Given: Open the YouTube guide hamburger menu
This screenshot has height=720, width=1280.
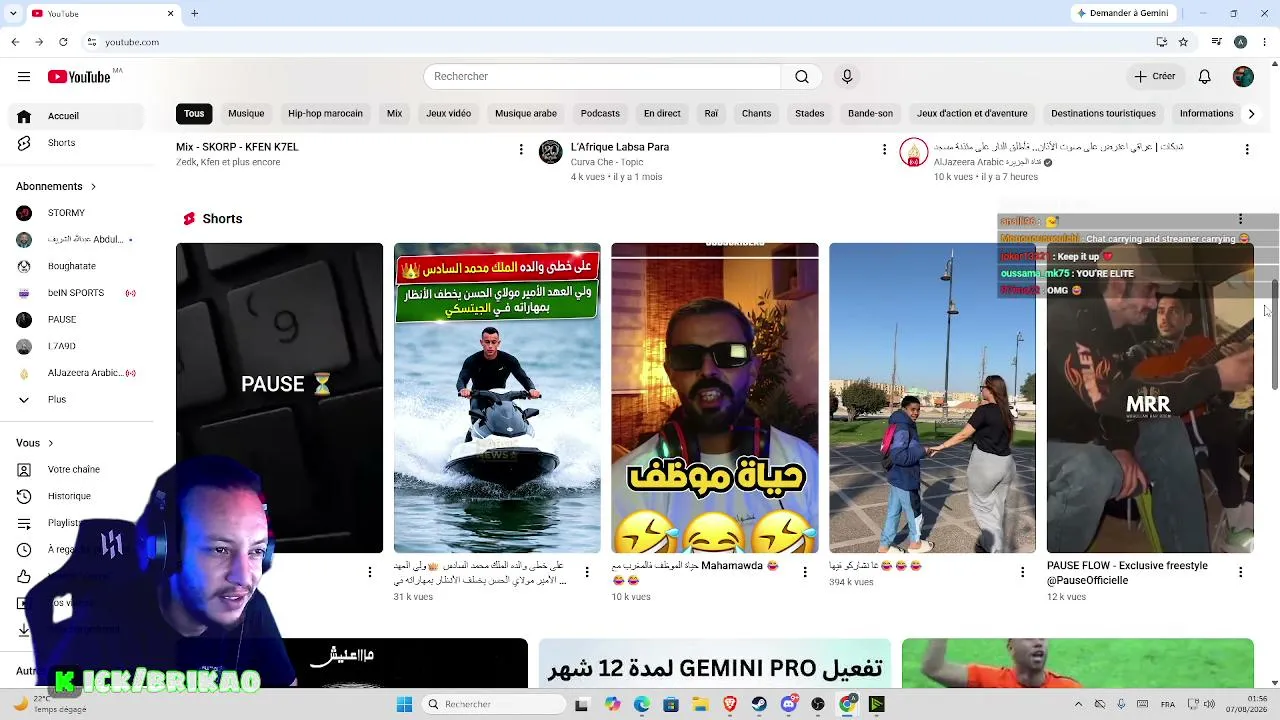Looking at the screenshot, I should [24, 77].
